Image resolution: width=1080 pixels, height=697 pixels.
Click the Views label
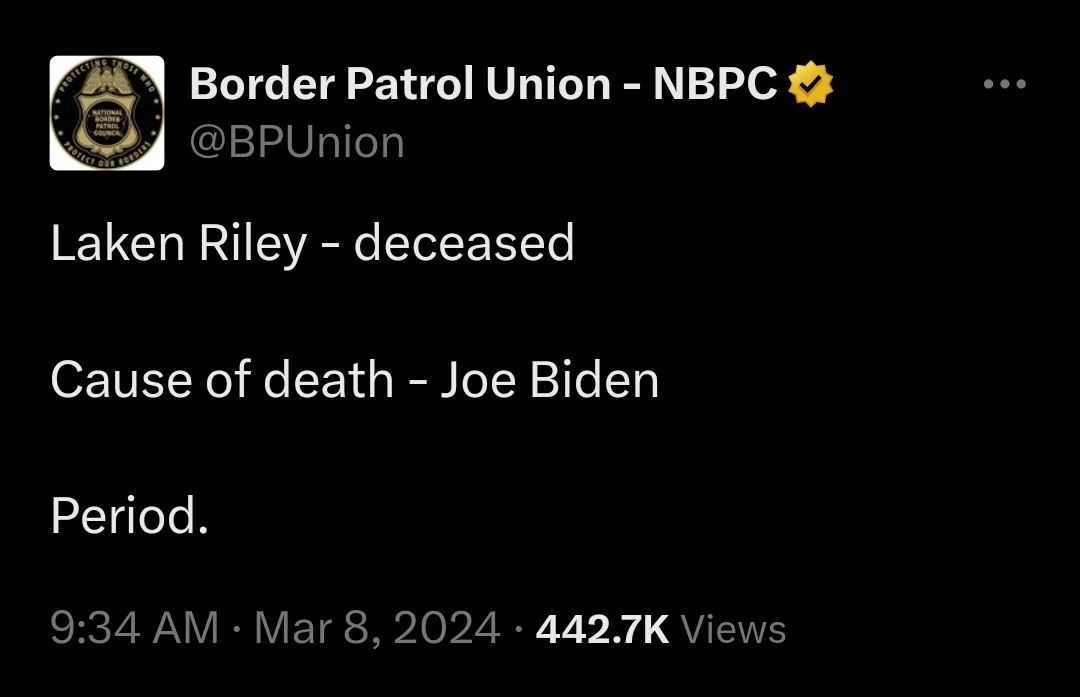click(x=733, y=630)
